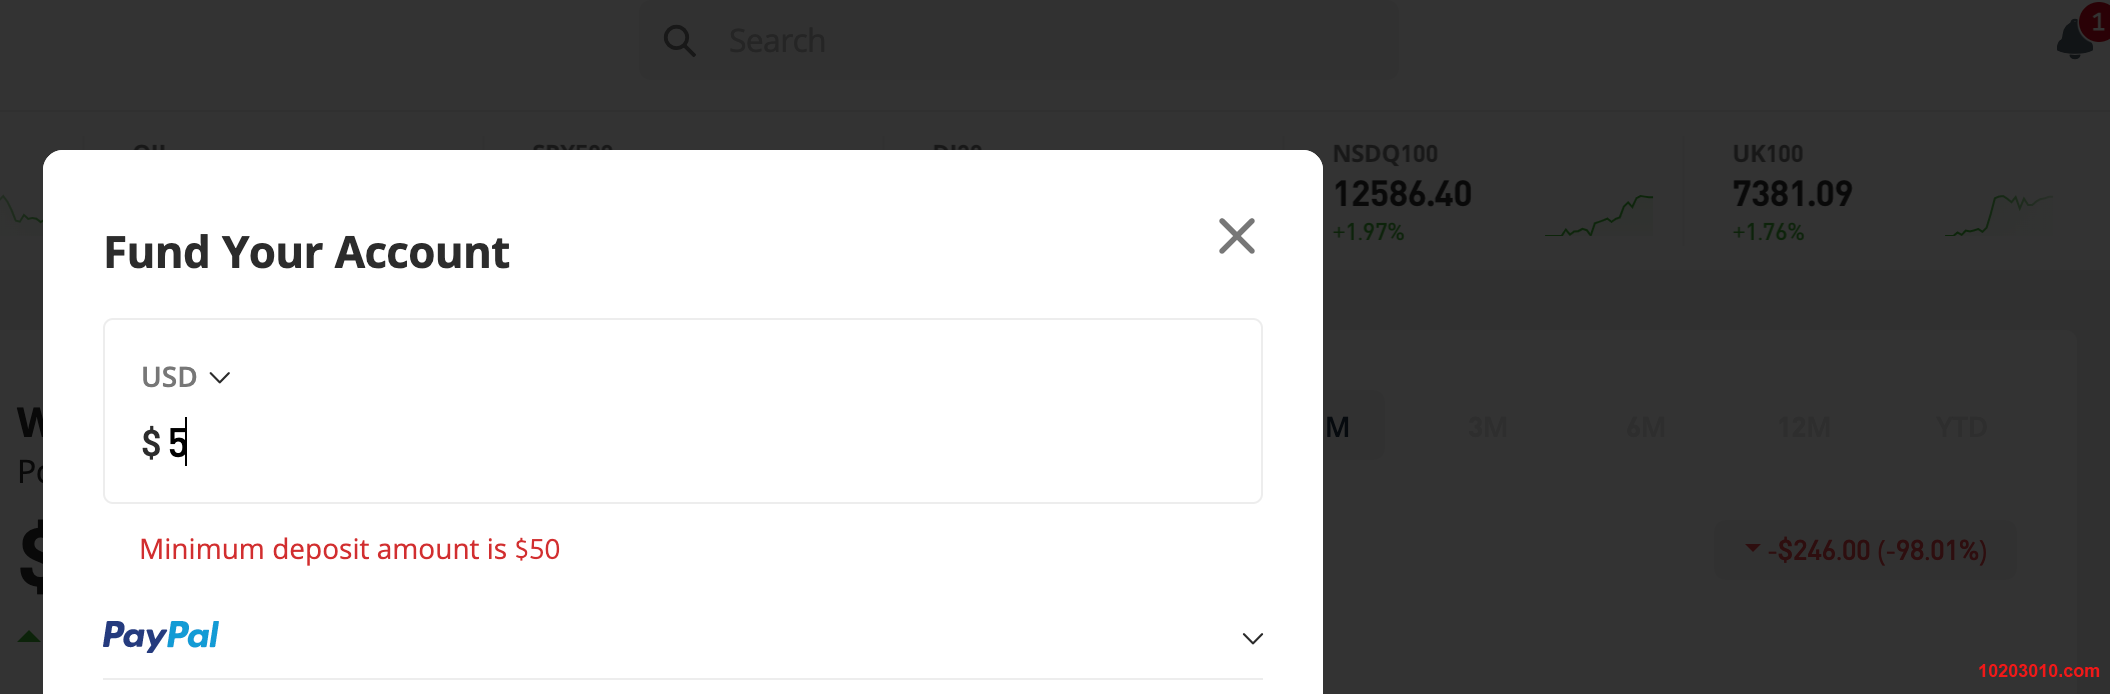This screenshot has width=2110, height=694.
Task: Click the -$246.00 (-98.01%) loss badge
Action: click(1866, 550)
